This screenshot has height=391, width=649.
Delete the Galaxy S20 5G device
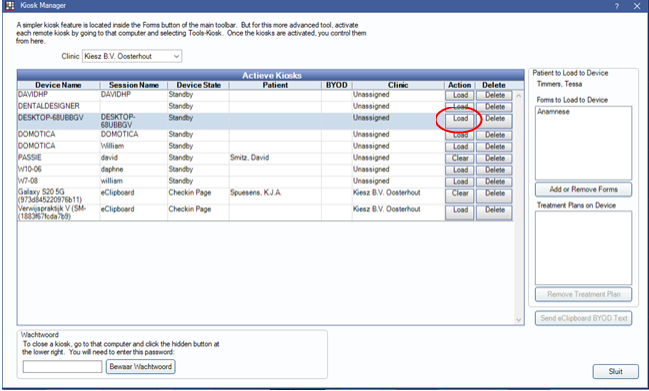coord(494,195)
